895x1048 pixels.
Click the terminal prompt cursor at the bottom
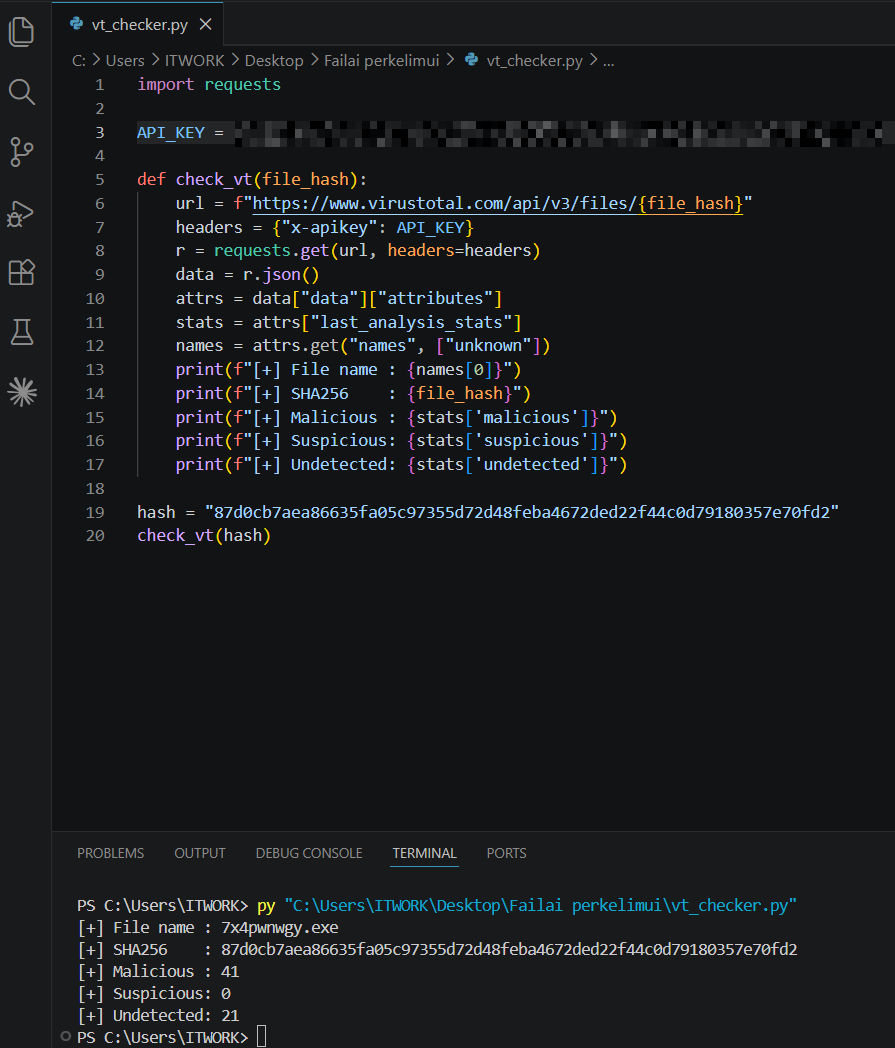click(261, 1036)
